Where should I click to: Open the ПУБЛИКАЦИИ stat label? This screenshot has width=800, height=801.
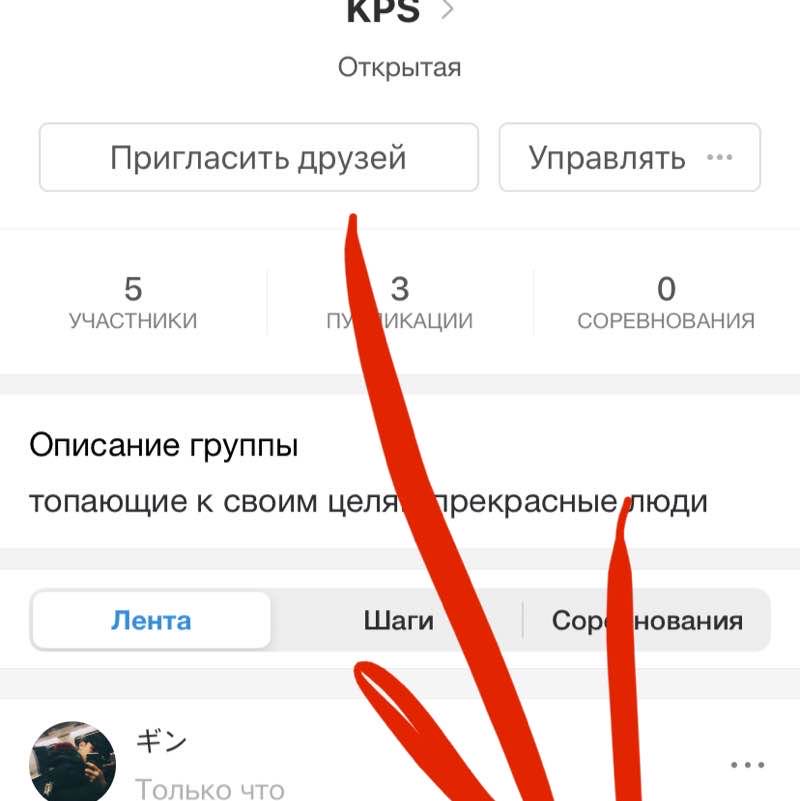coord(399,321)
